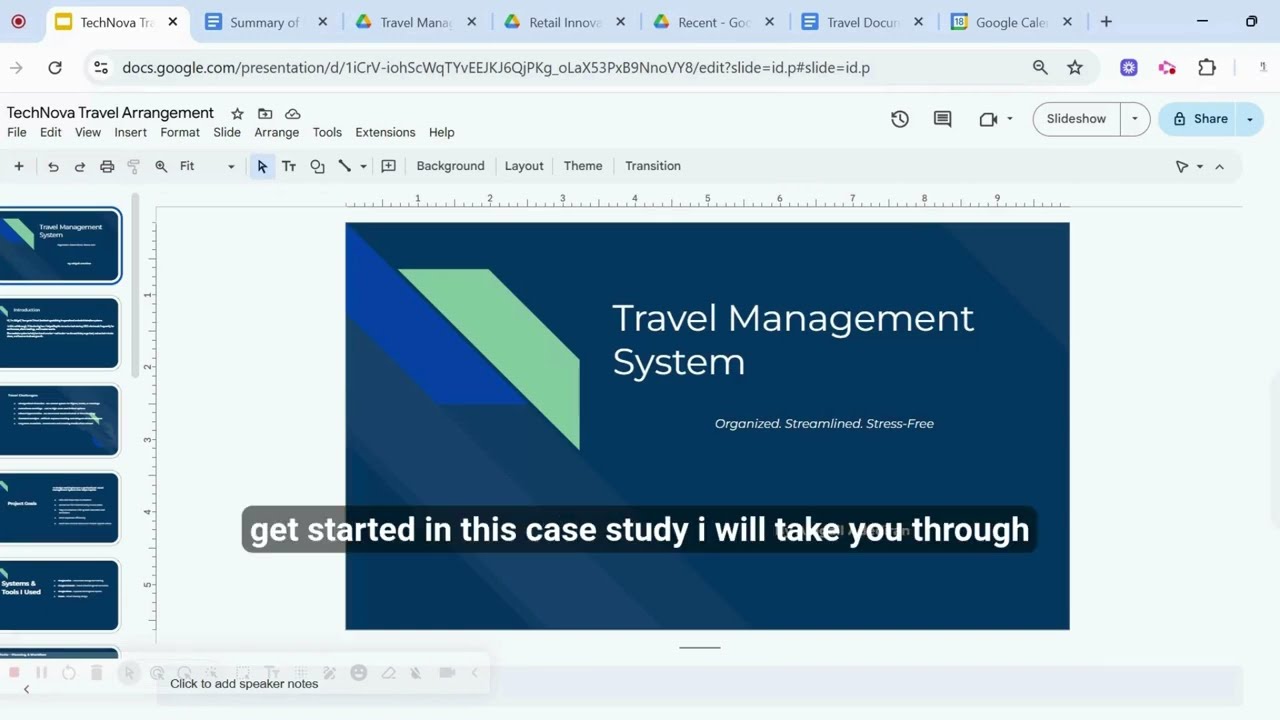Click the camera meeting icon
The width and height of the screenshot is (1280, 720).
[x=988, y=119]
